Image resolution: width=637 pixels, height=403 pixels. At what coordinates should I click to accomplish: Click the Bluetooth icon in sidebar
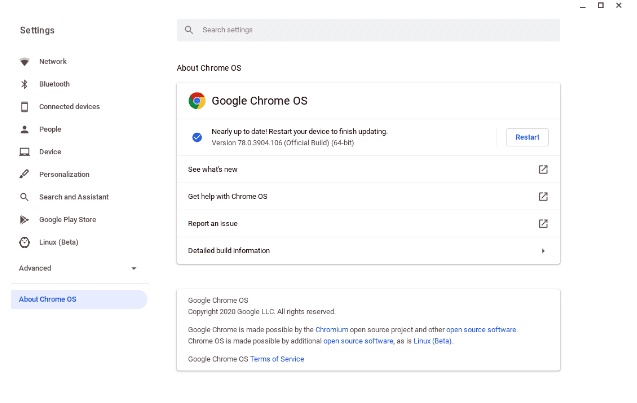(24, 84)
